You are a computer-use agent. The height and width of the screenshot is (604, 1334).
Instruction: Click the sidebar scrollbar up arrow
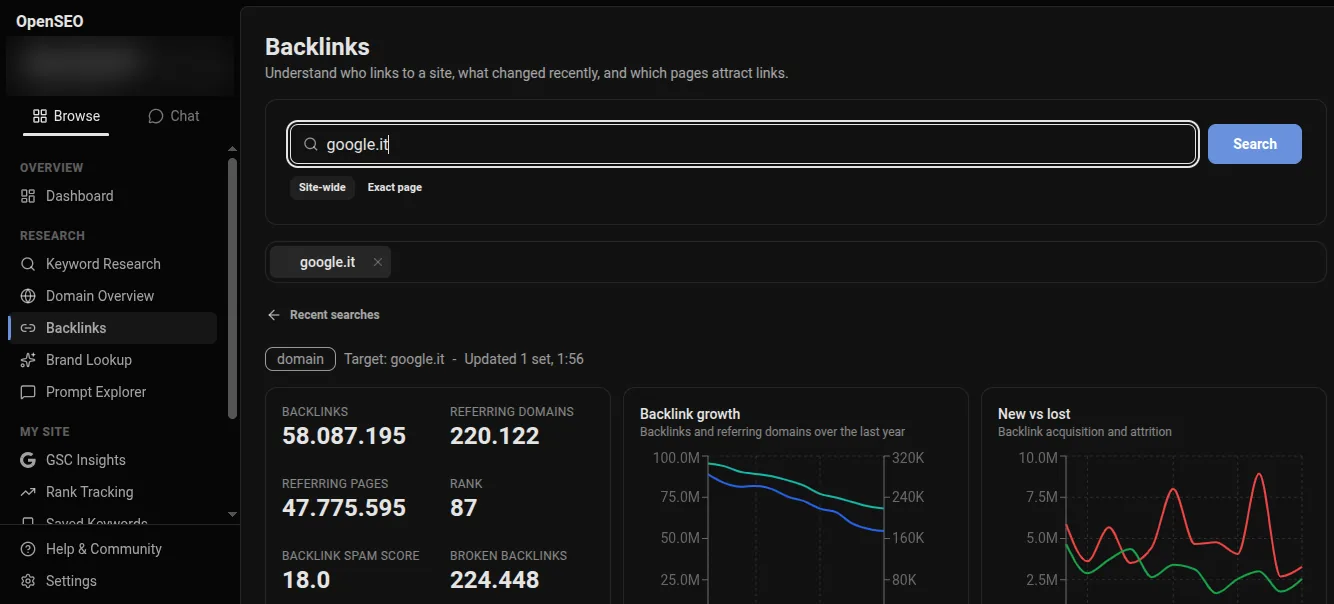[233, 149]
